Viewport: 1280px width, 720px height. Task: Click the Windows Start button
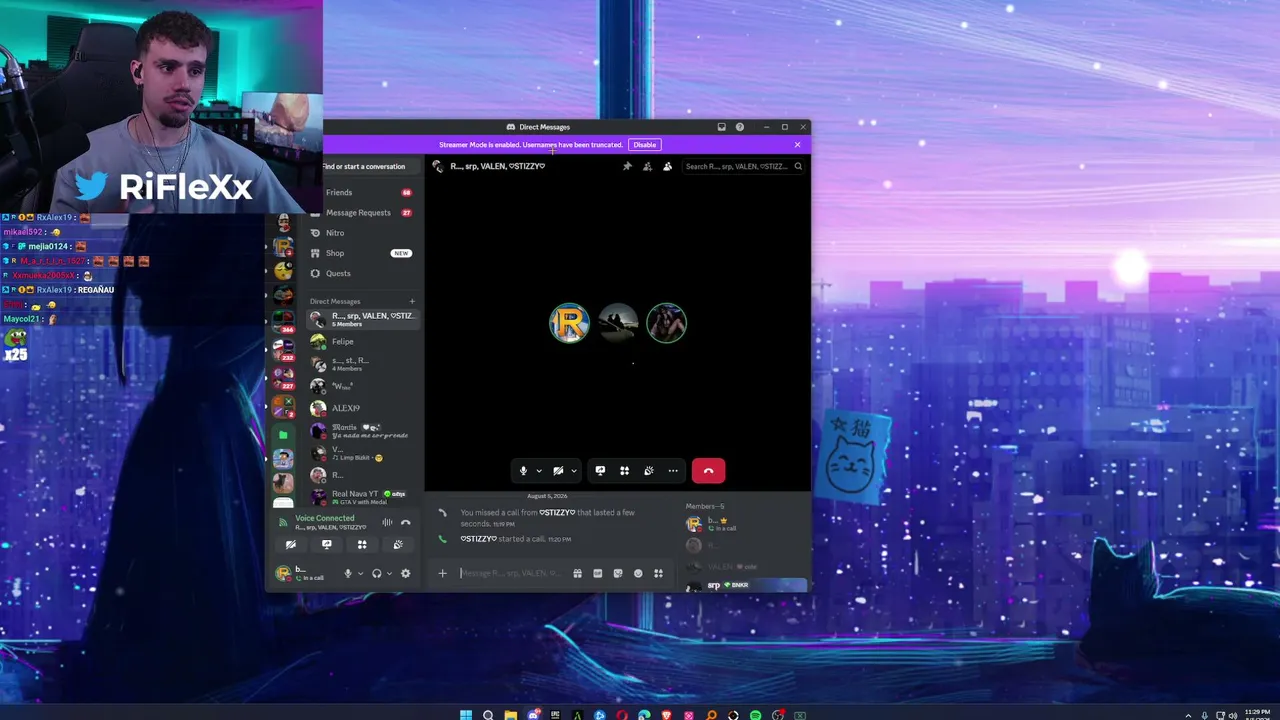[466, 715]
